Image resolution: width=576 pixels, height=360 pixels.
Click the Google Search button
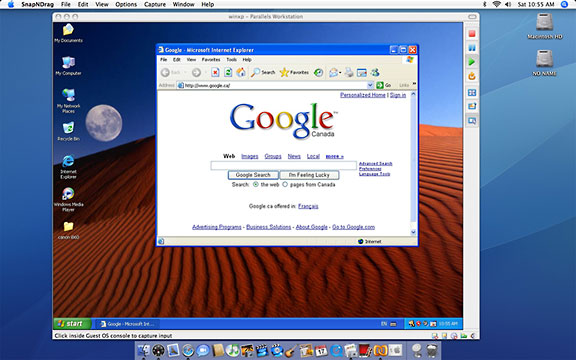(253, 175)
